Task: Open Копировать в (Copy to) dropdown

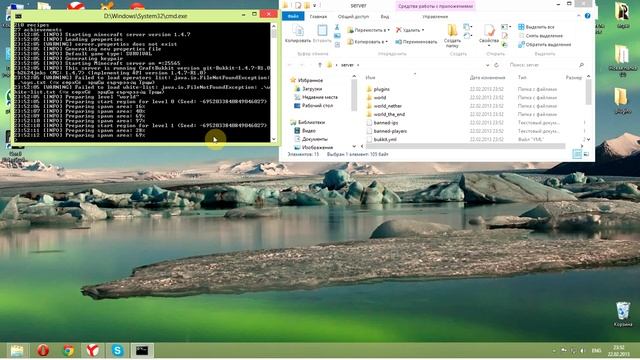Action: (367, 42)
